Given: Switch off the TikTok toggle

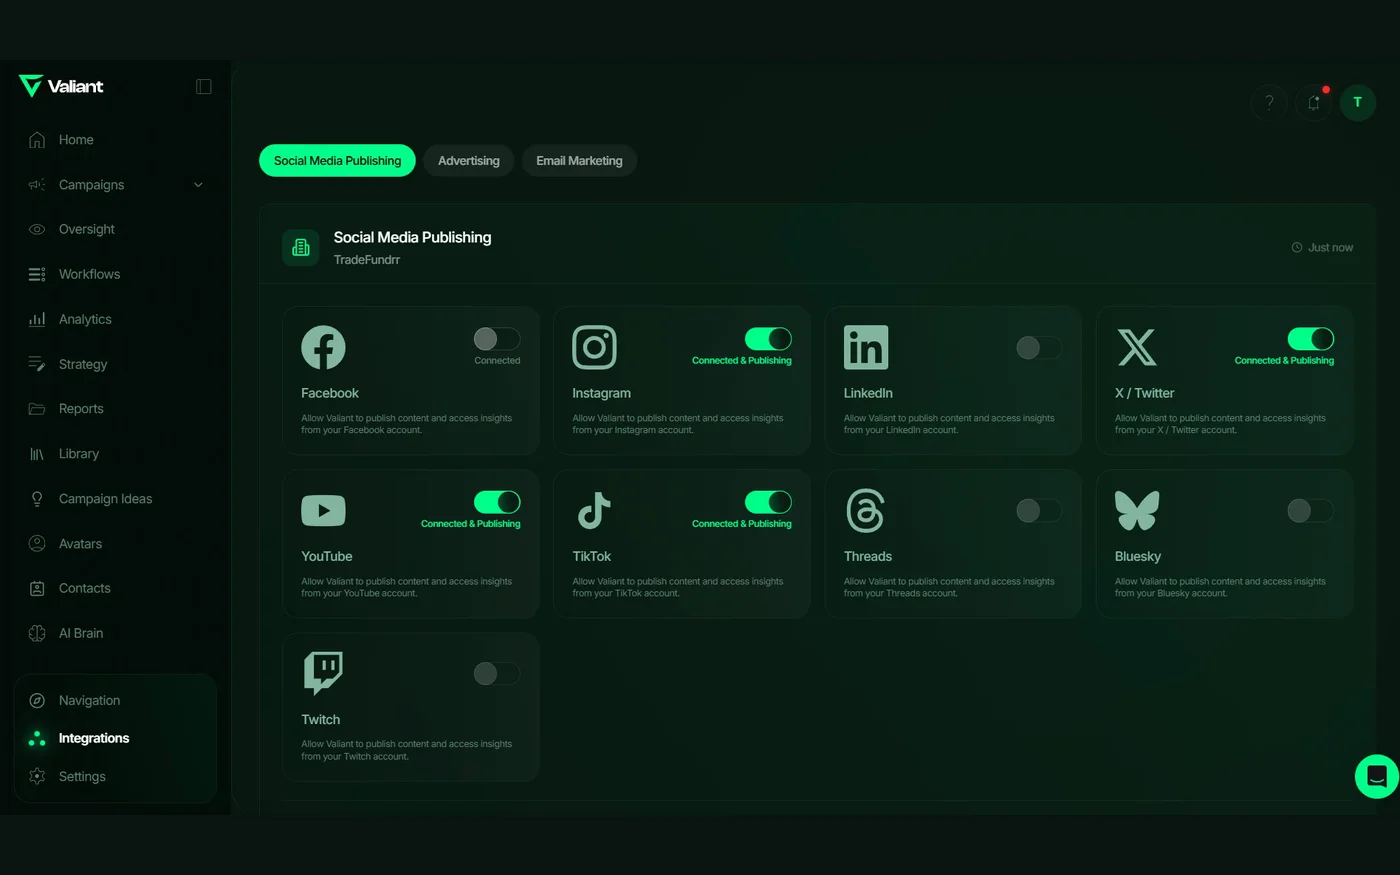Looking at the screenshot, I should click(768, 502).
